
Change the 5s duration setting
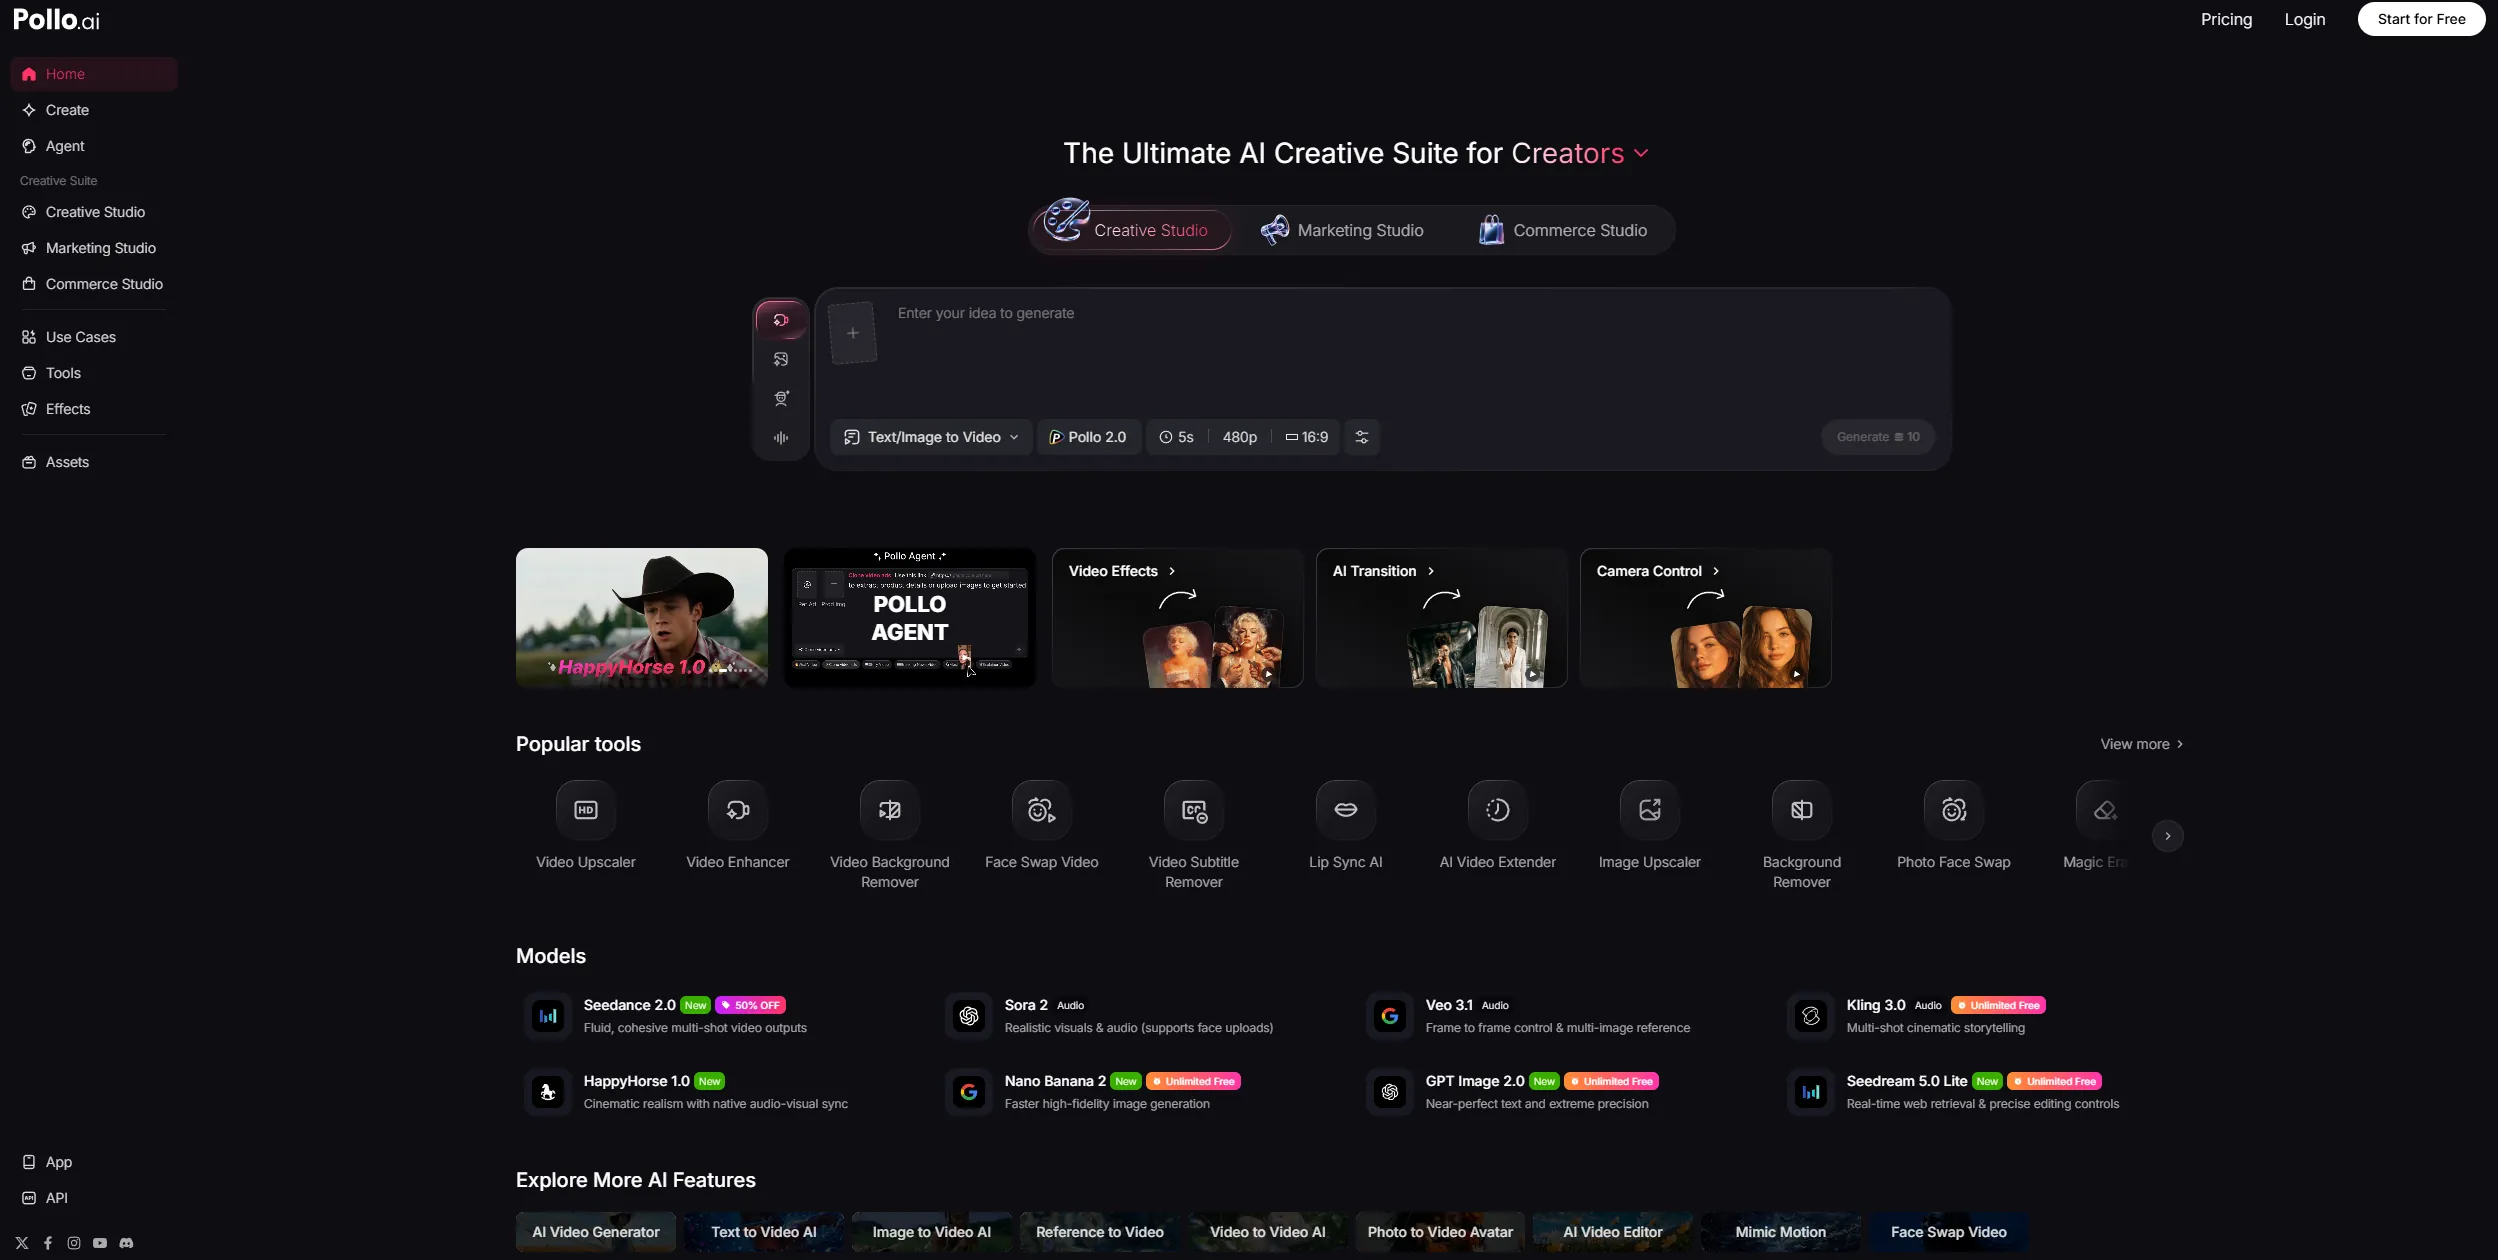pyautogui.click(x=1176, y=437)
